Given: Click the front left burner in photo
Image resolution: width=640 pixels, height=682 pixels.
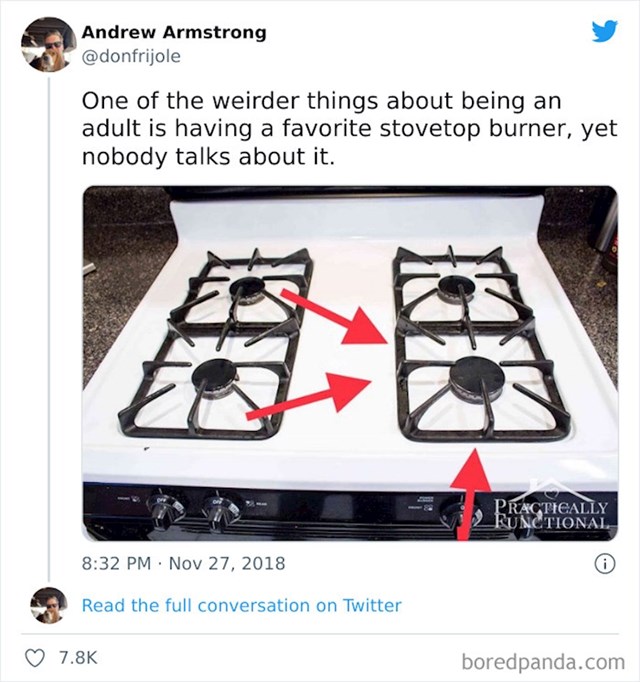Looking at the screenshot, I should pos(216,377).
